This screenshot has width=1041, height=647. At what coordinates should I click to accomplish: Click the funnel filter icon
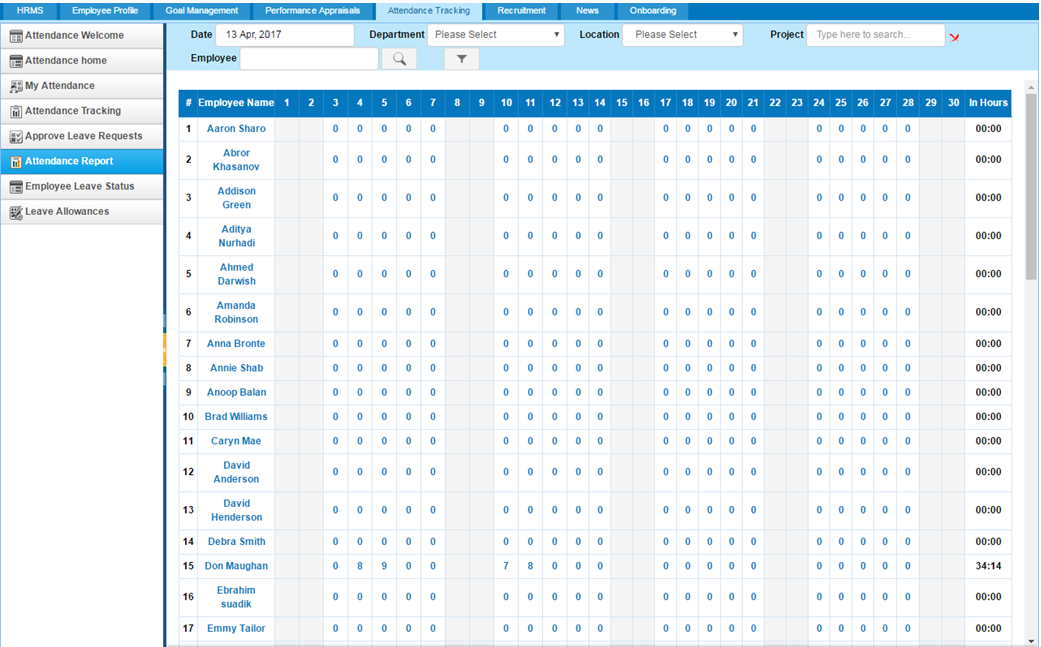461,59
